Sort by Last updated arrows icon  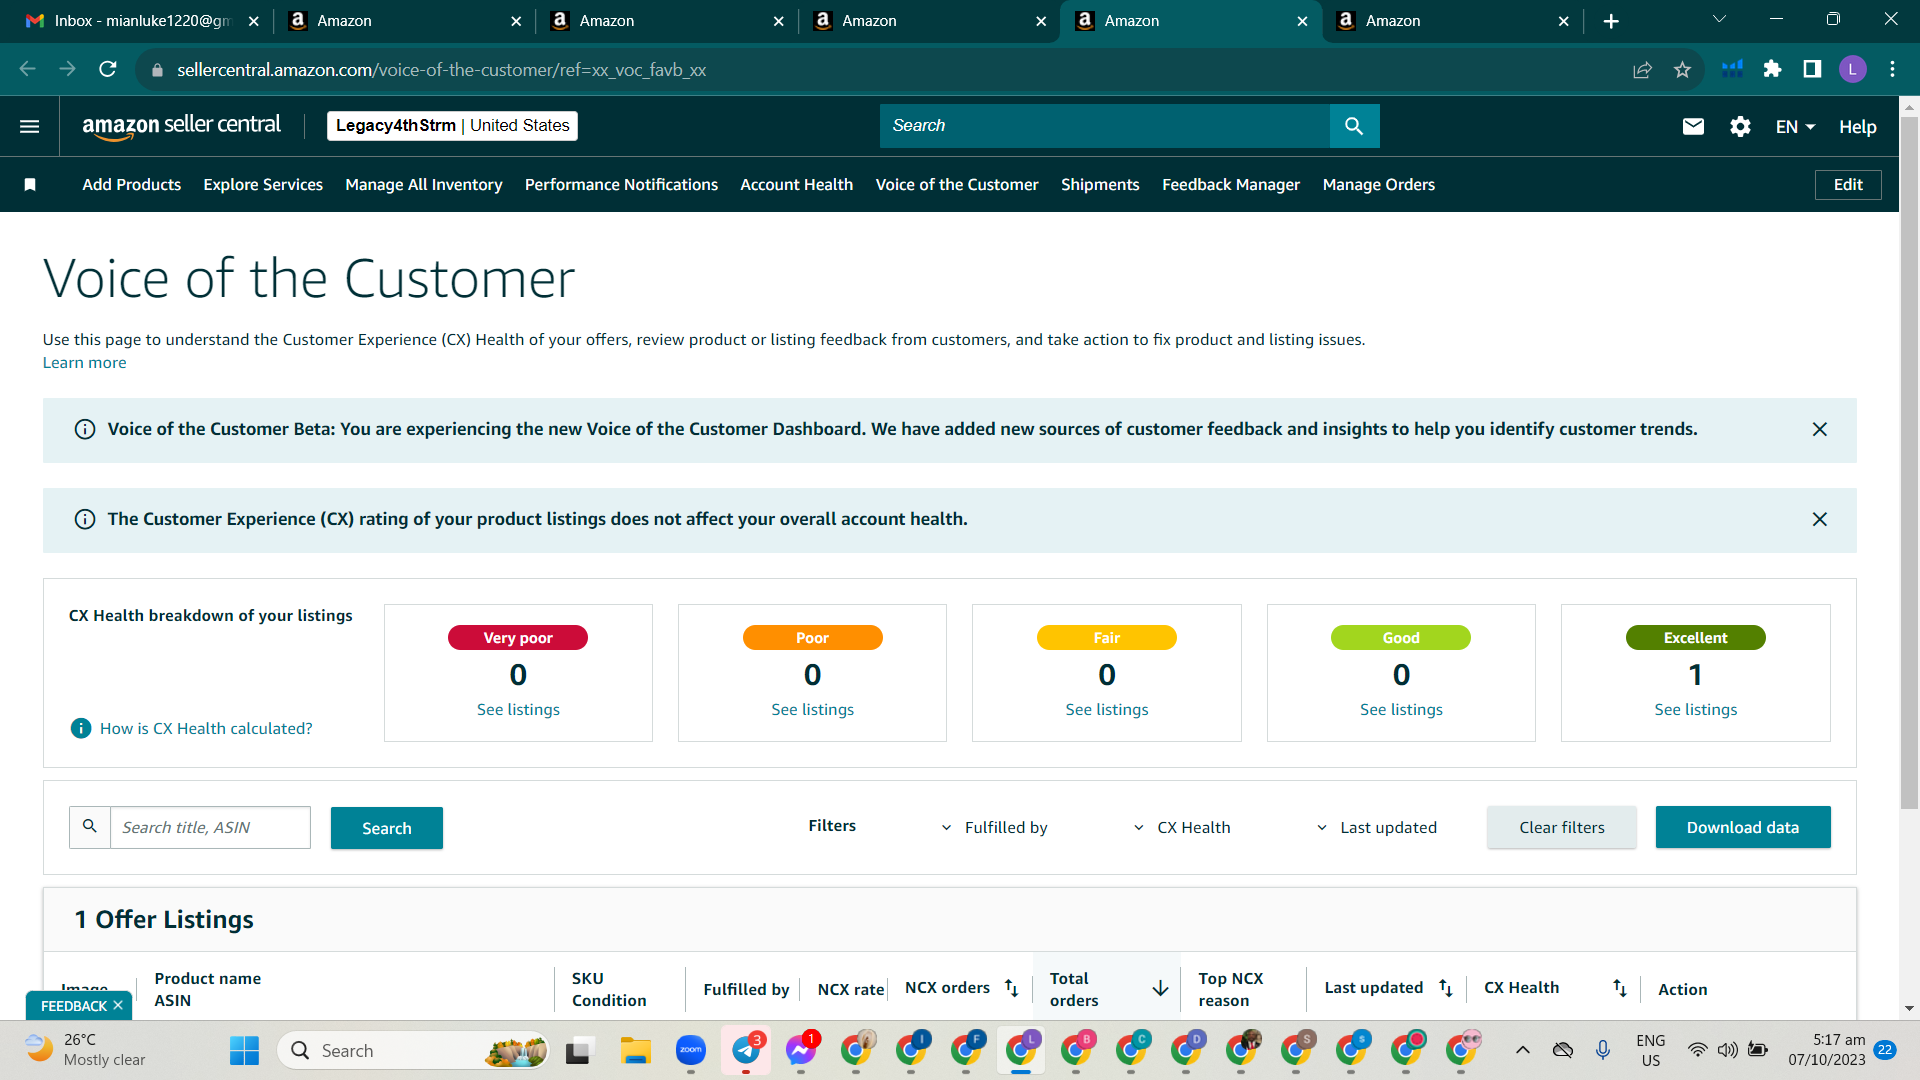coord(1445,988)
